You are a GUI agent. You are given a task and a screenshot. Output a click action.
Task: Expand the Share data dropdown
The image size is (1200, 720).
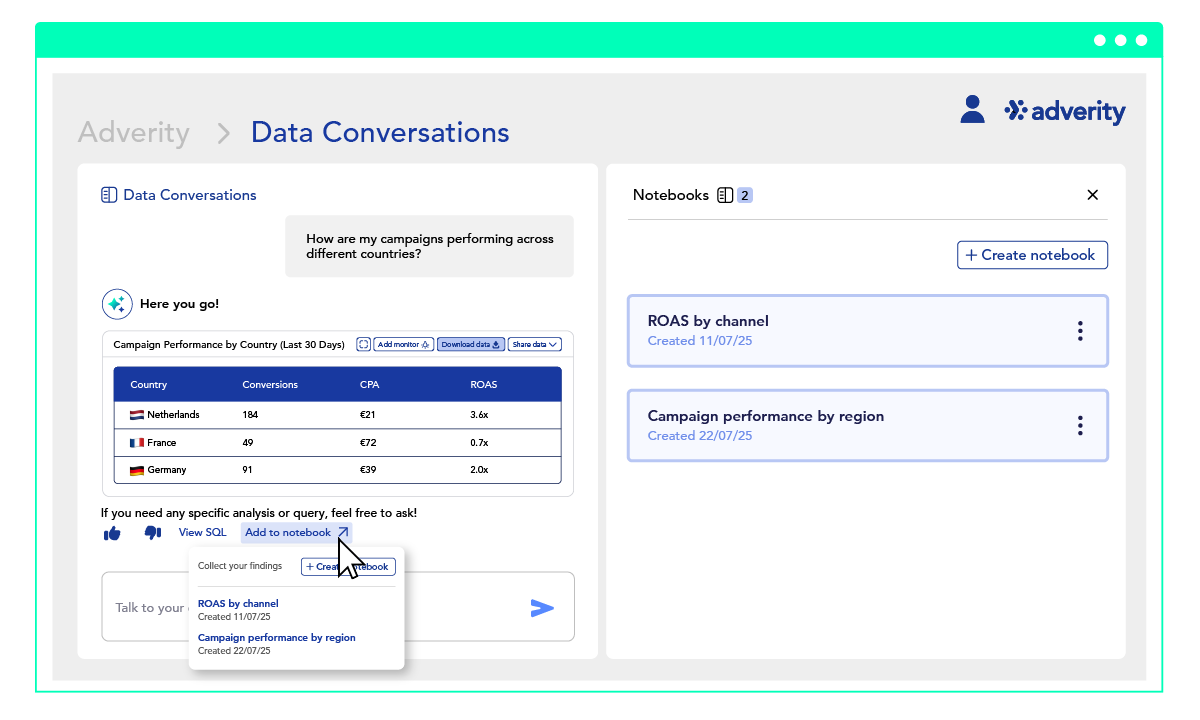tap(535, 345)
